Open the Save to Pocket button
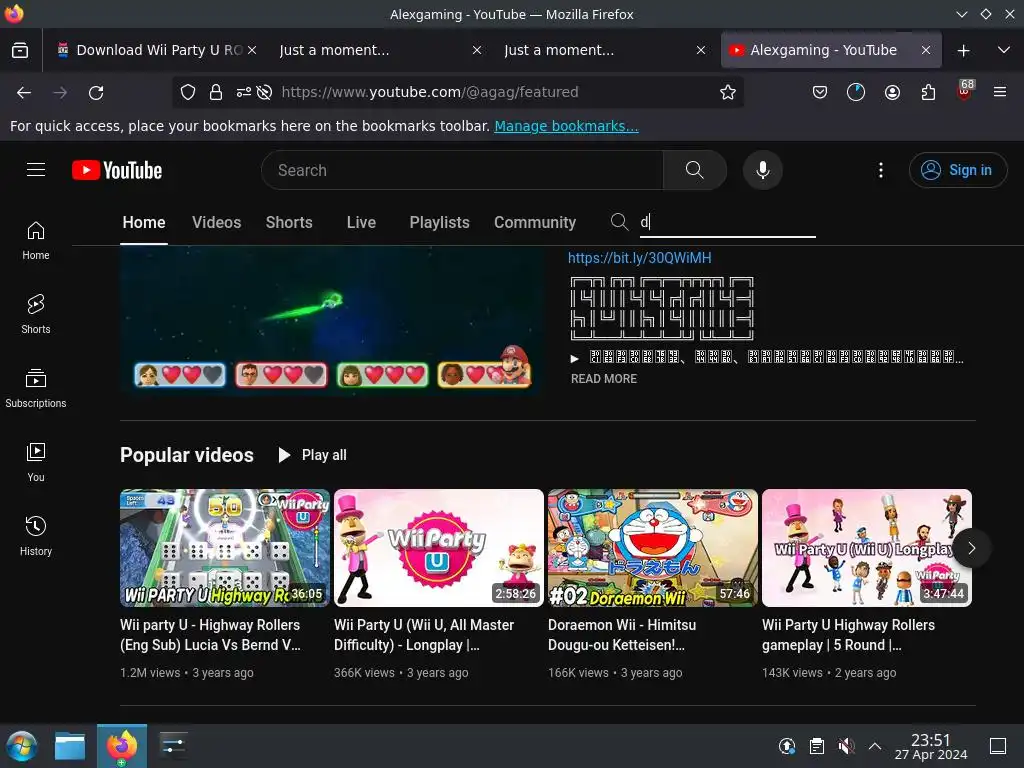Screen dimensions: 1024x768 (x=820, y=93)
